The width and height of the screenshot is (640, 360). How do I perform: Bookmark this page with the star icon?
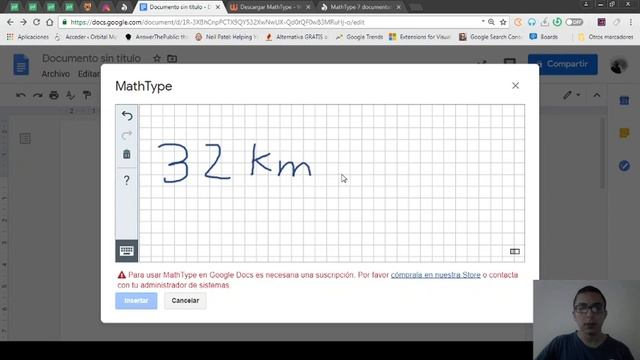[503, 22]
